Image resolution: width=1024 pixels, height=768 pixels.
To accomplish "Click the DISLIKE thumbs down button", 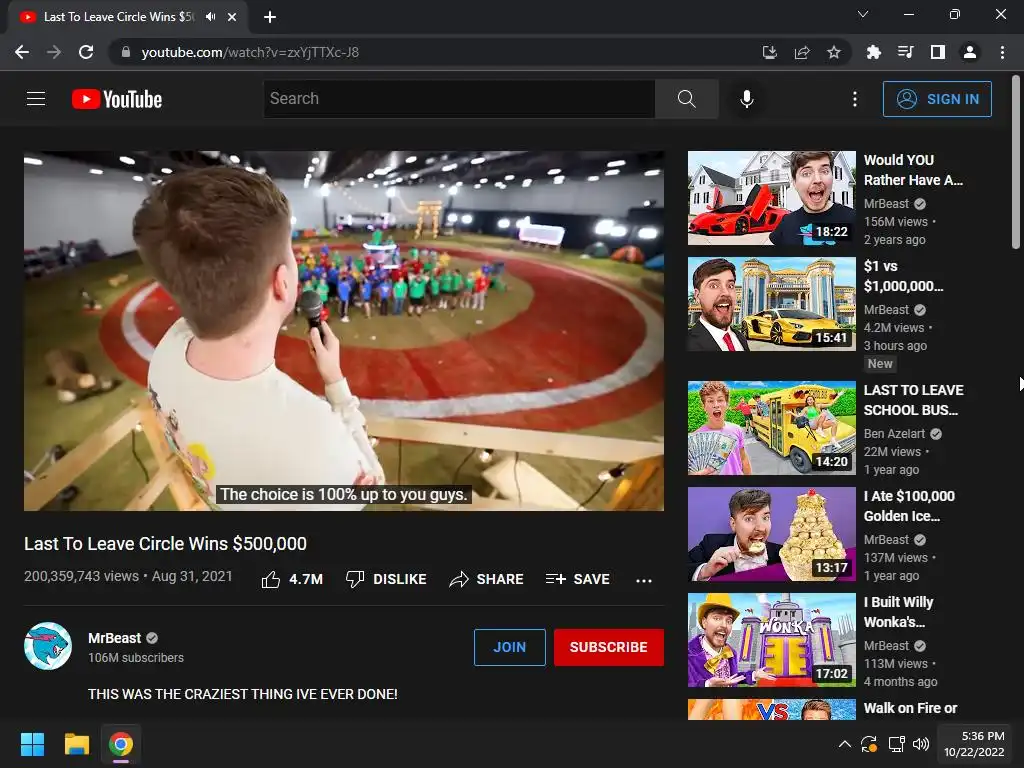I will click(x=386, y=579).
